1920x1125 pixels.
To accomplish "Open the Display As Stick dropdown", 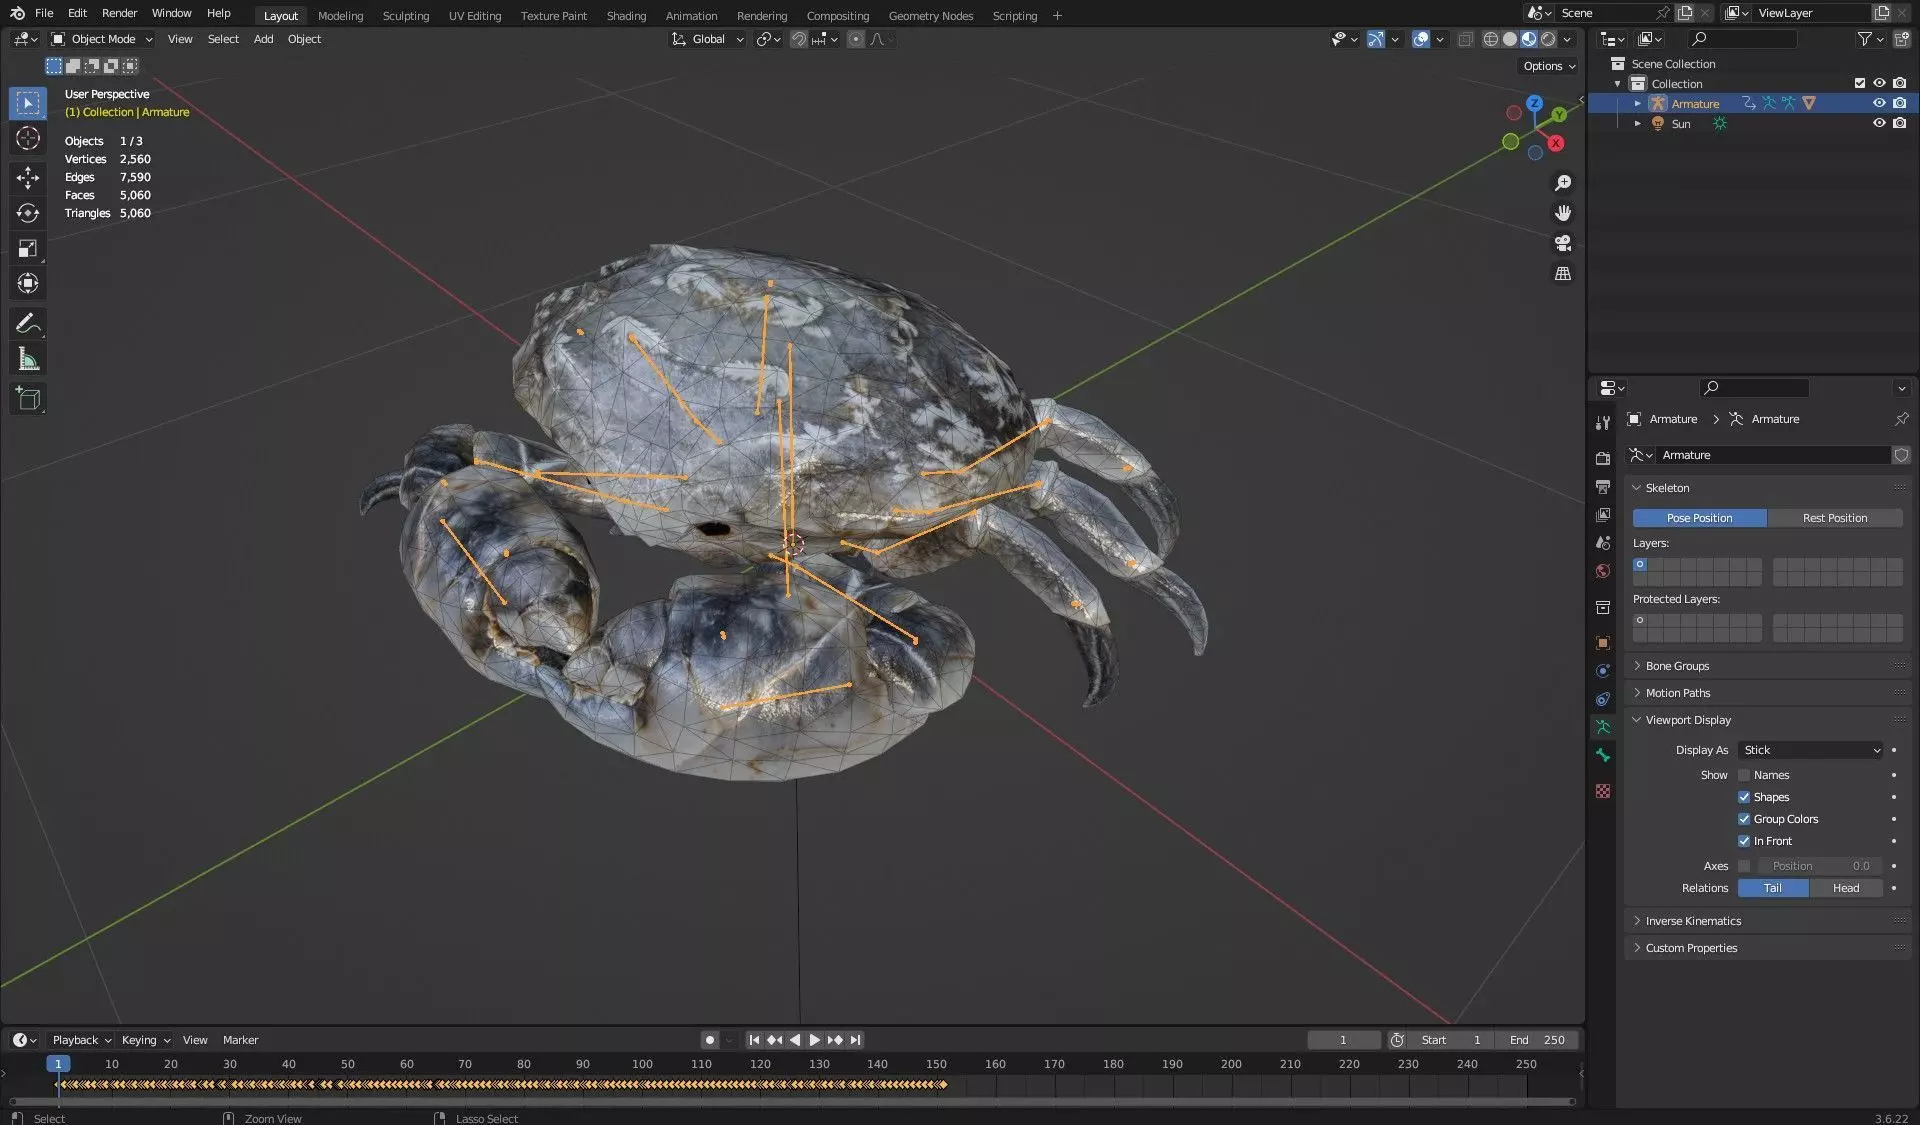I will tap(1811, 750).
